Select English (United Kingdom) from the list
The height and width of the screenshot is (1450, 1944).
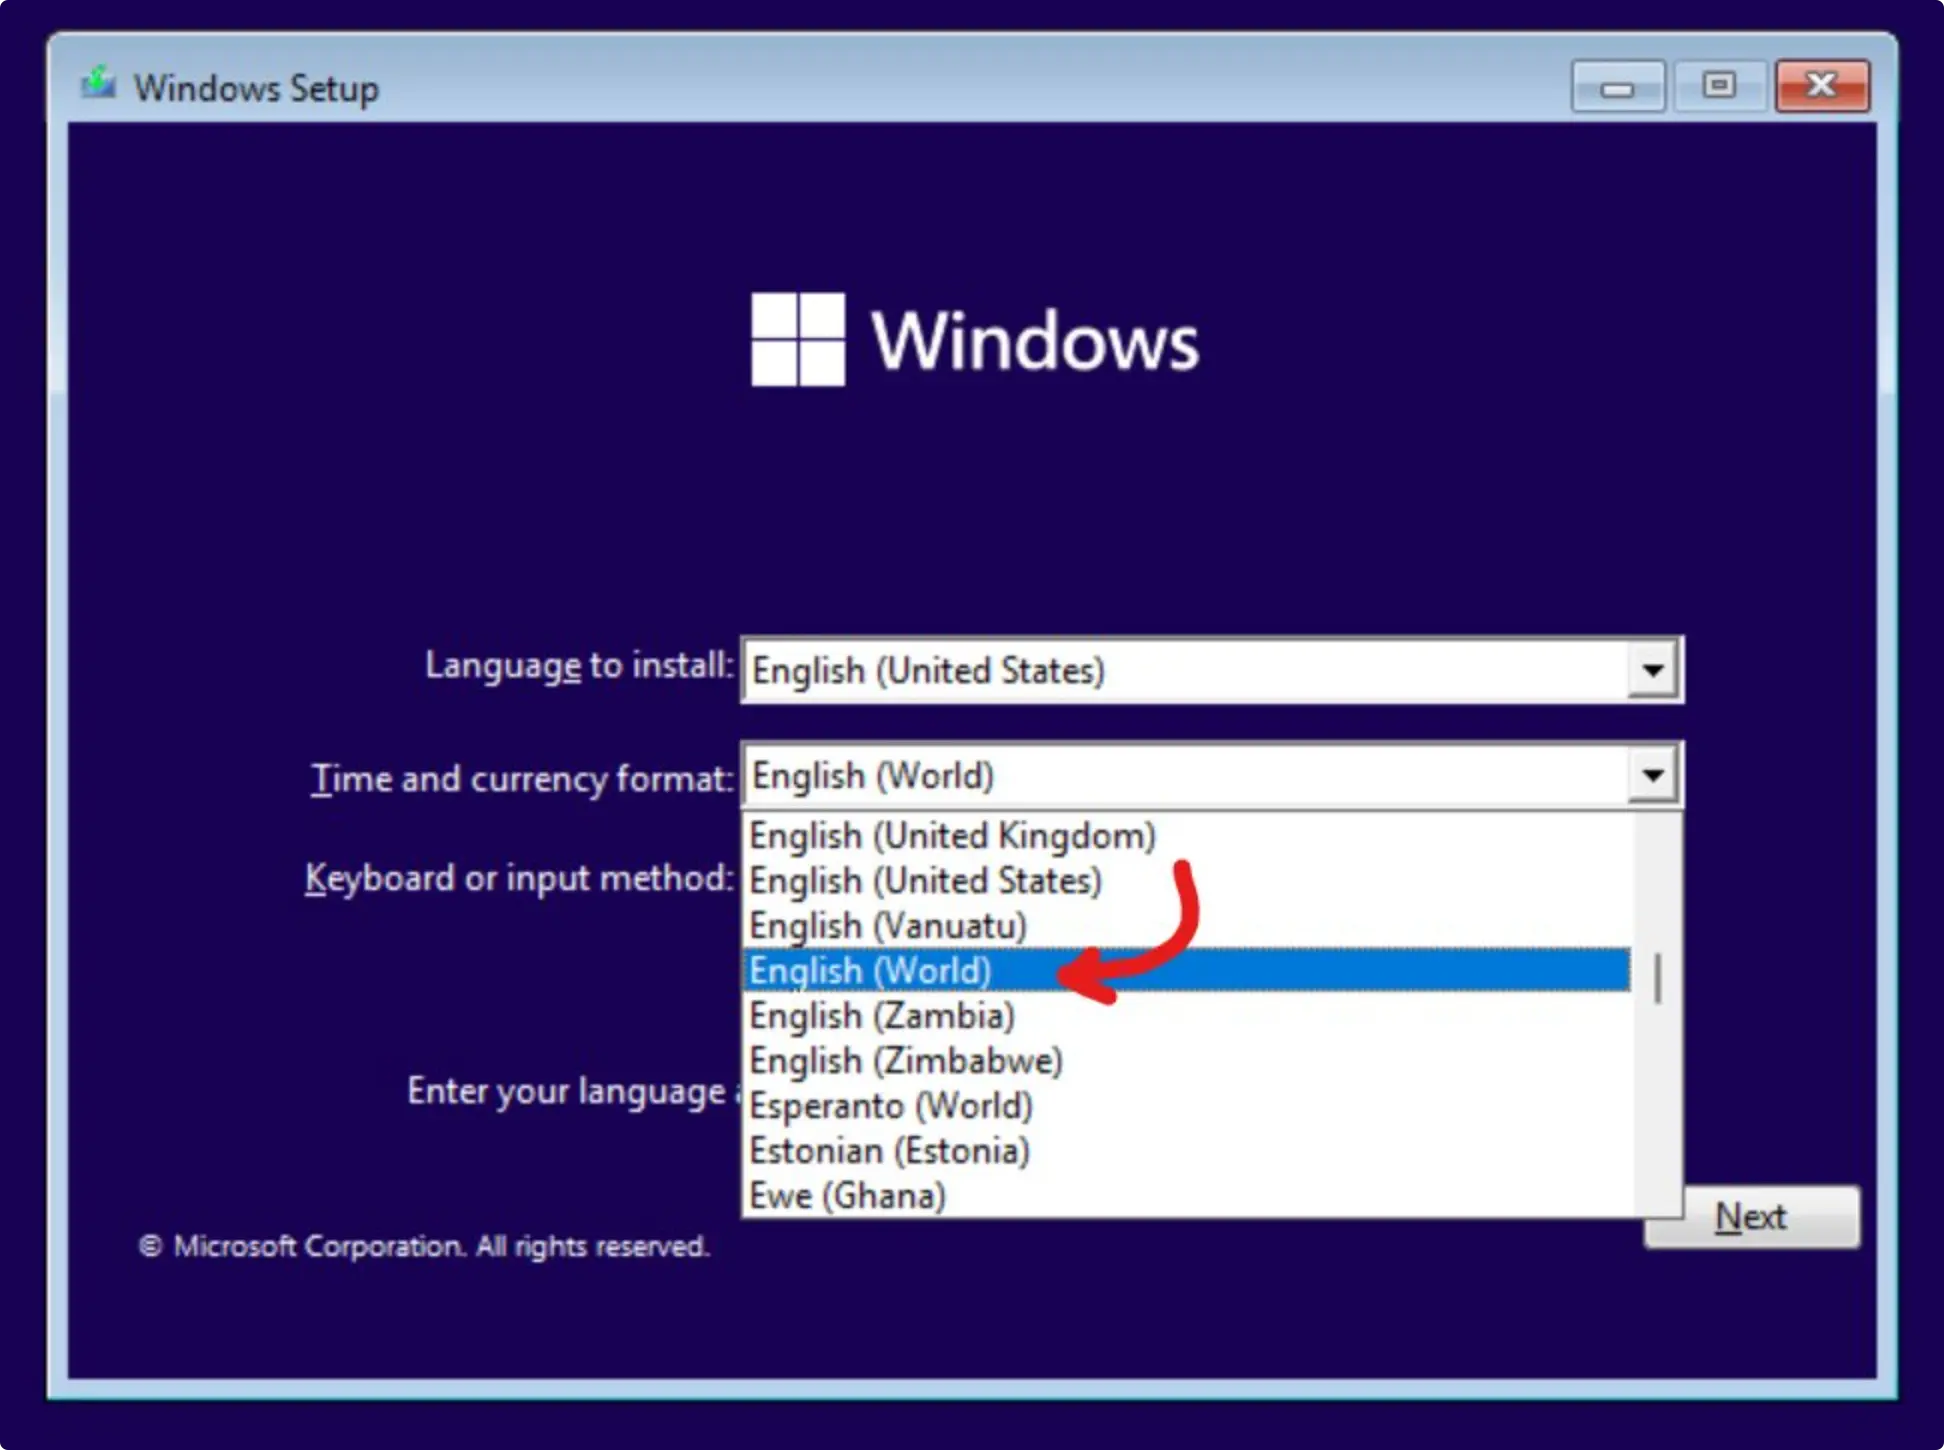1187,835
